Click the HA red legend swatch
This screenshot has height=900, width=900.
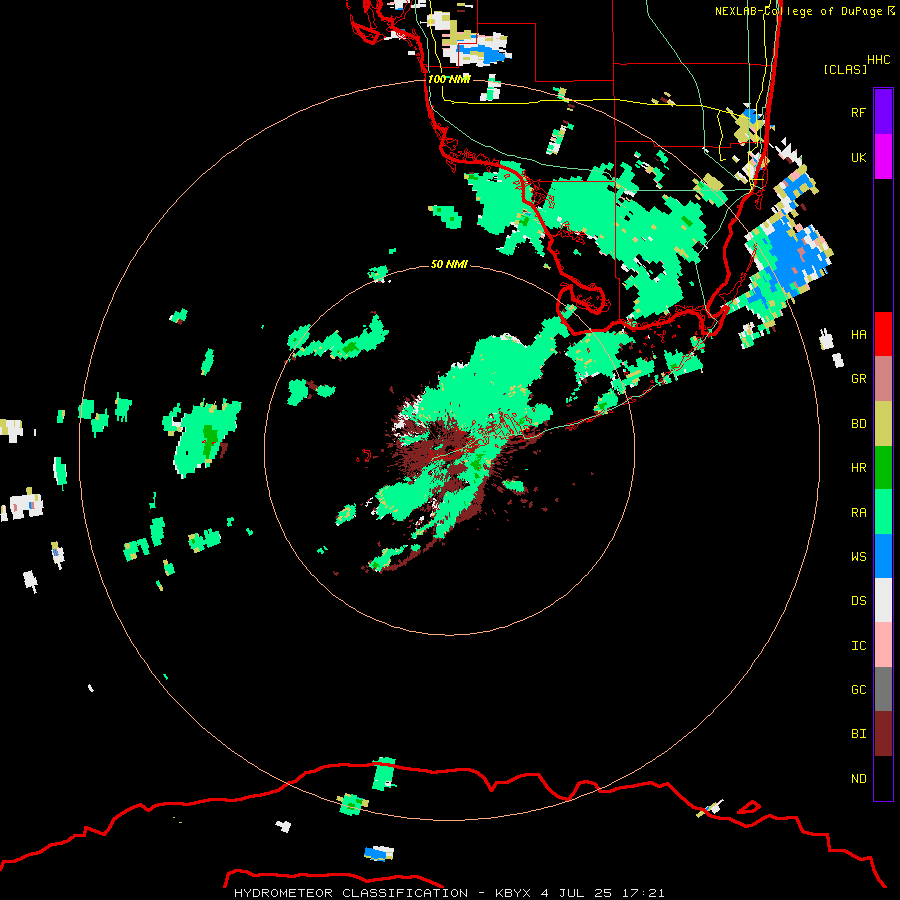click(883, 334)
